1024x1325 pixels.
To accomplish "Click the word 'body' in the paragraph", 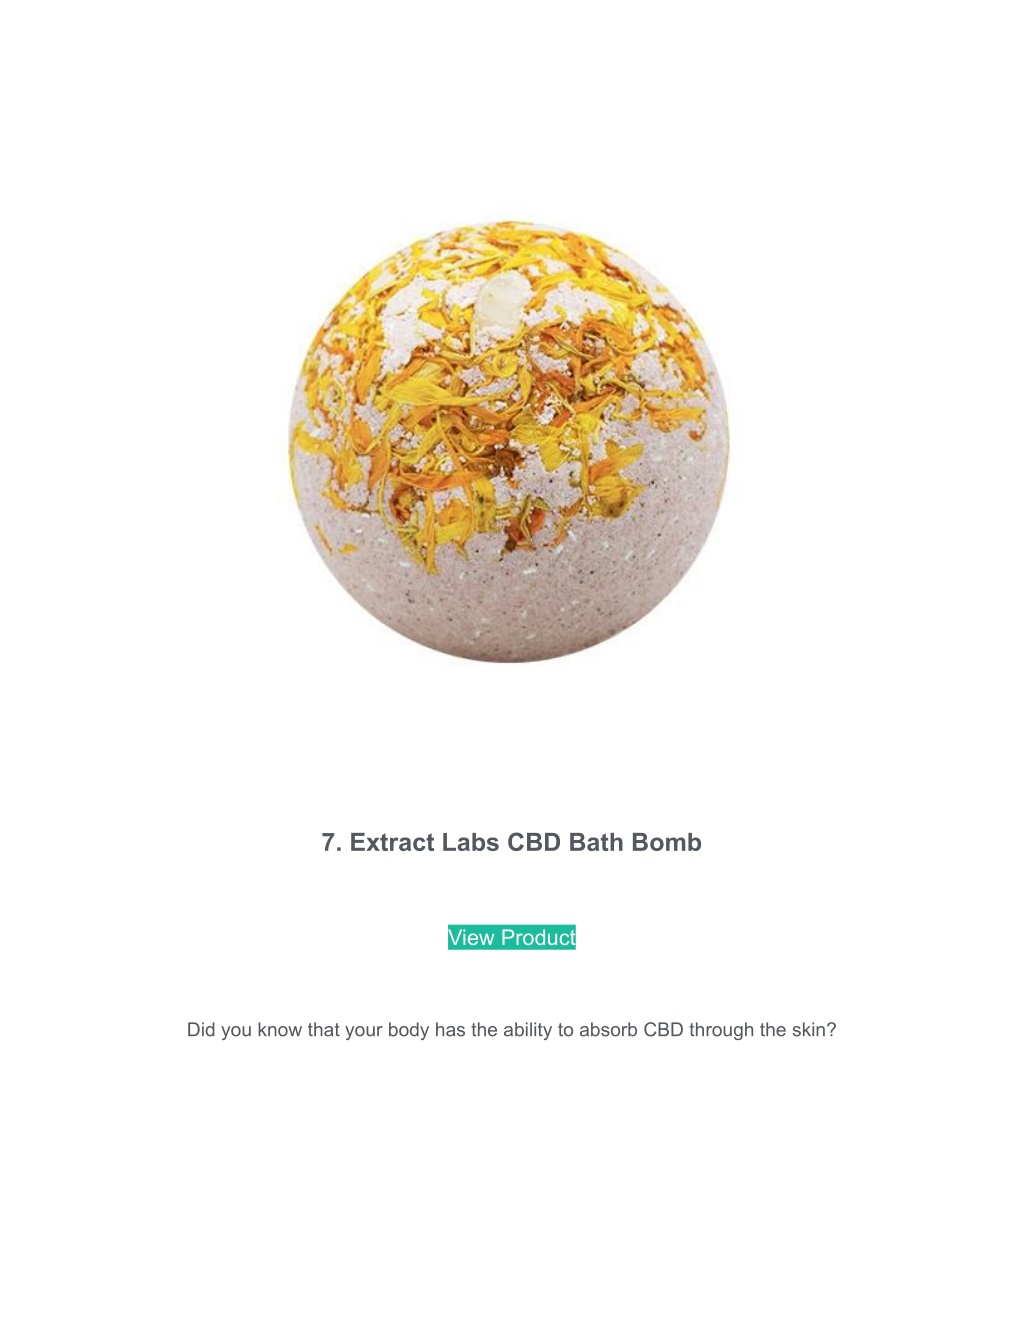I will 408,1030.
